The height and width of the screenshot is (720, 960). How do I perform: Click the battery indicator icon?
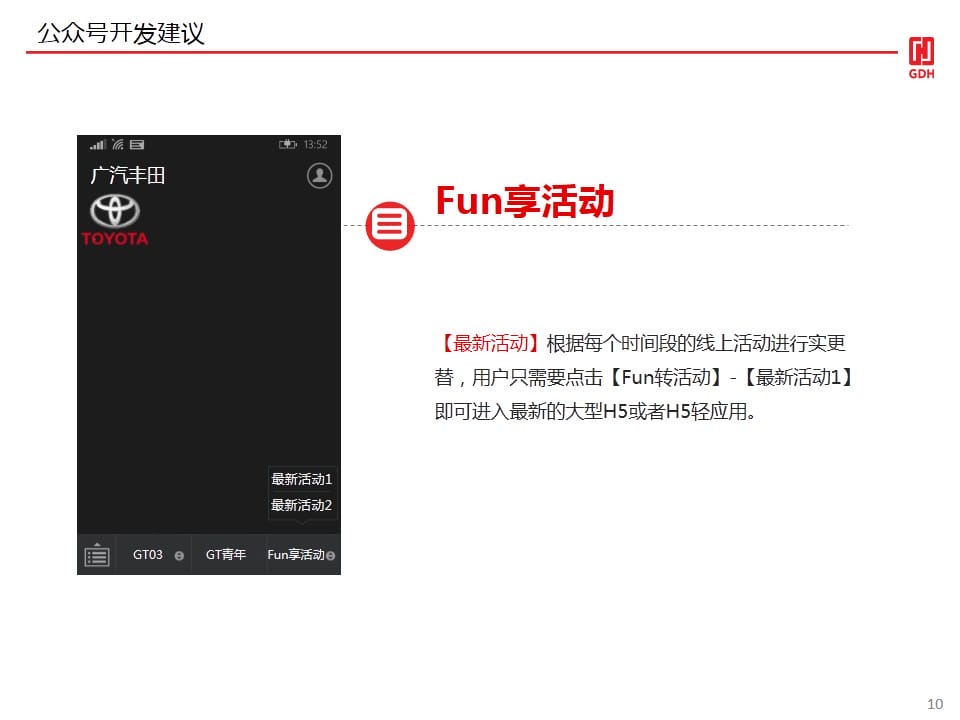click(x=288, y=144)
